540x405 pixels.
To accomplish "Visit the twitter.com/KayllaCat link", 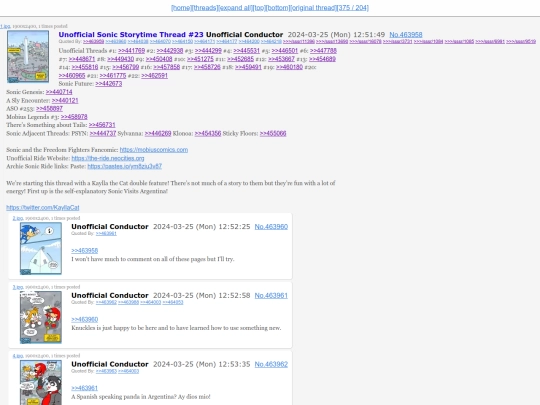I will point(43,208).
